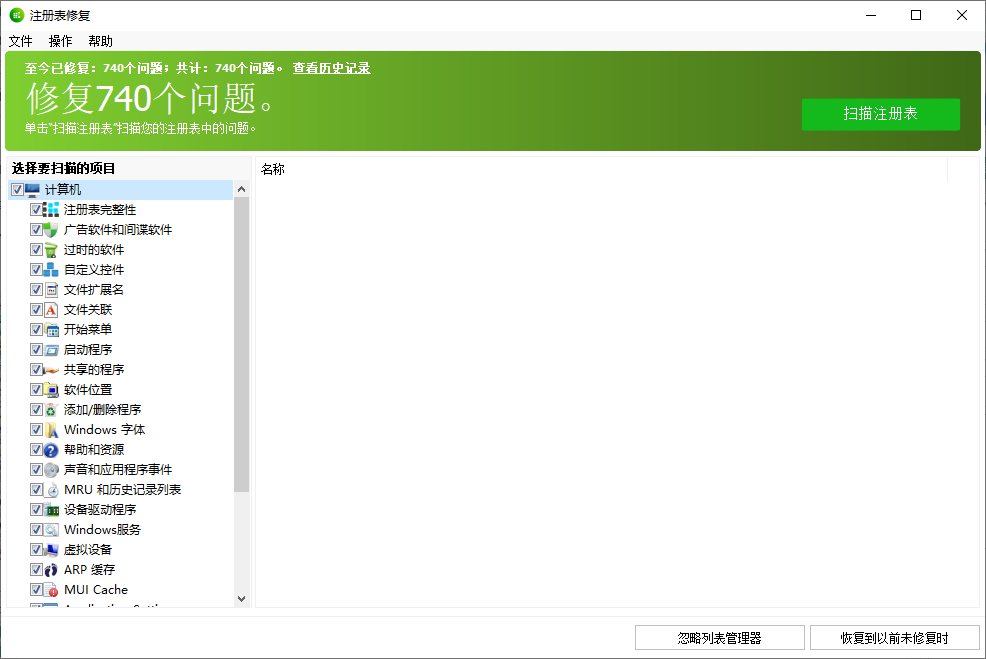Select the 开始菜单 category icon

pyautogui.click(x=50, y=329)
